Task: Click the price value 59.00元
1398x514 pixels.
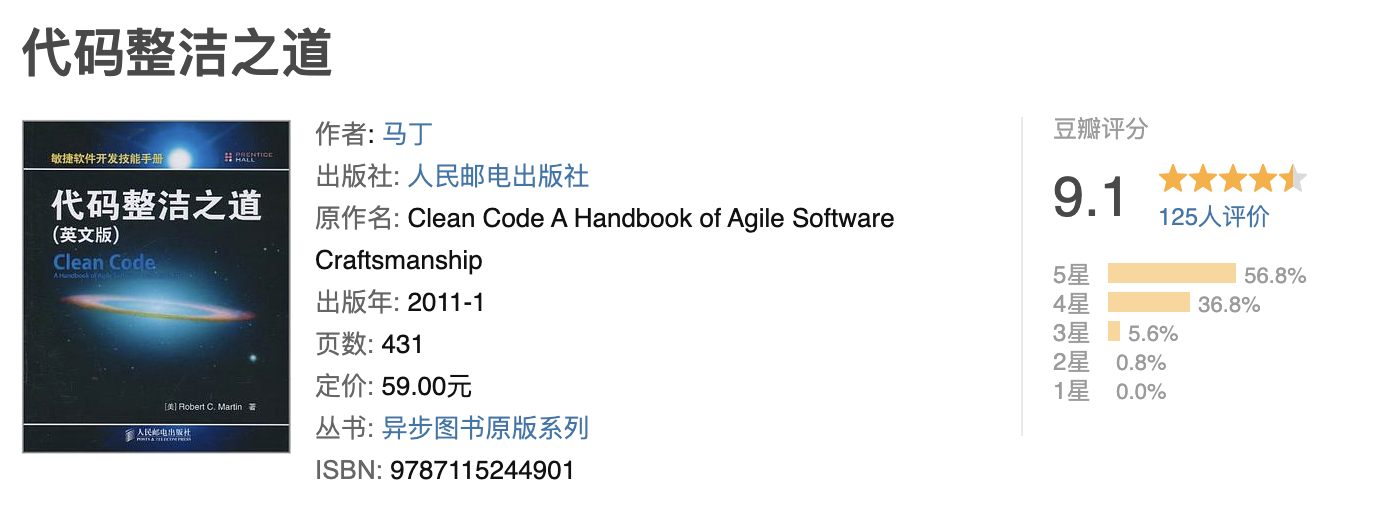Action: 427,386
